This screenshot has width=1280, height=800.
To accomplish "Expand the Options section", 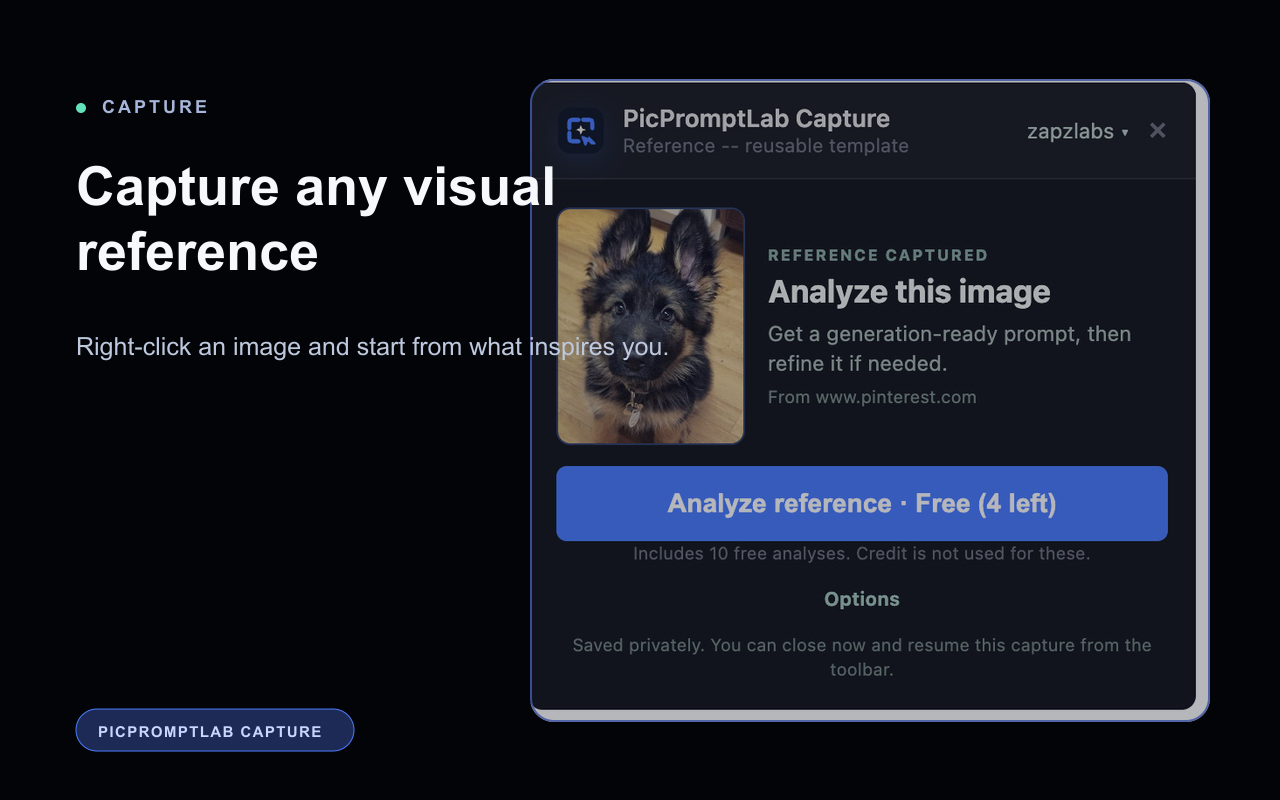I will point(862,599).
